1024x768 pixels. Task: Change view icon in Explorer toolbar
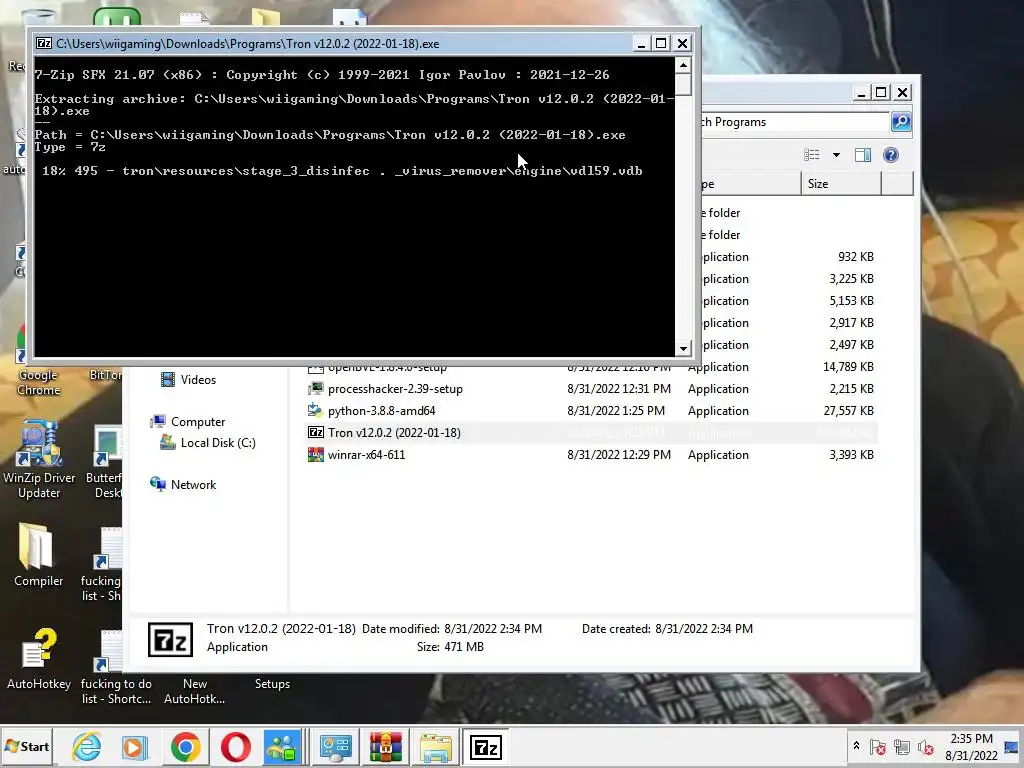[x=812, y=155]
